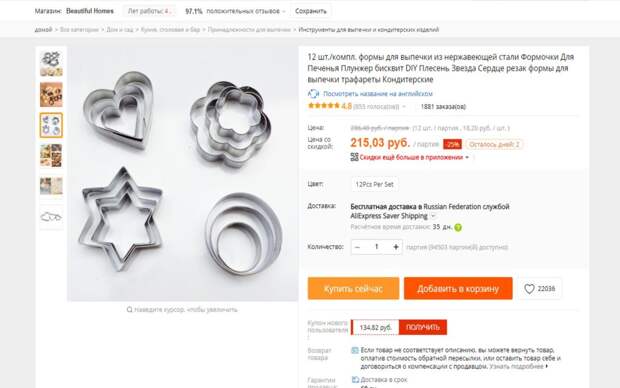Click the Купить сейчас button

(353, 289)
